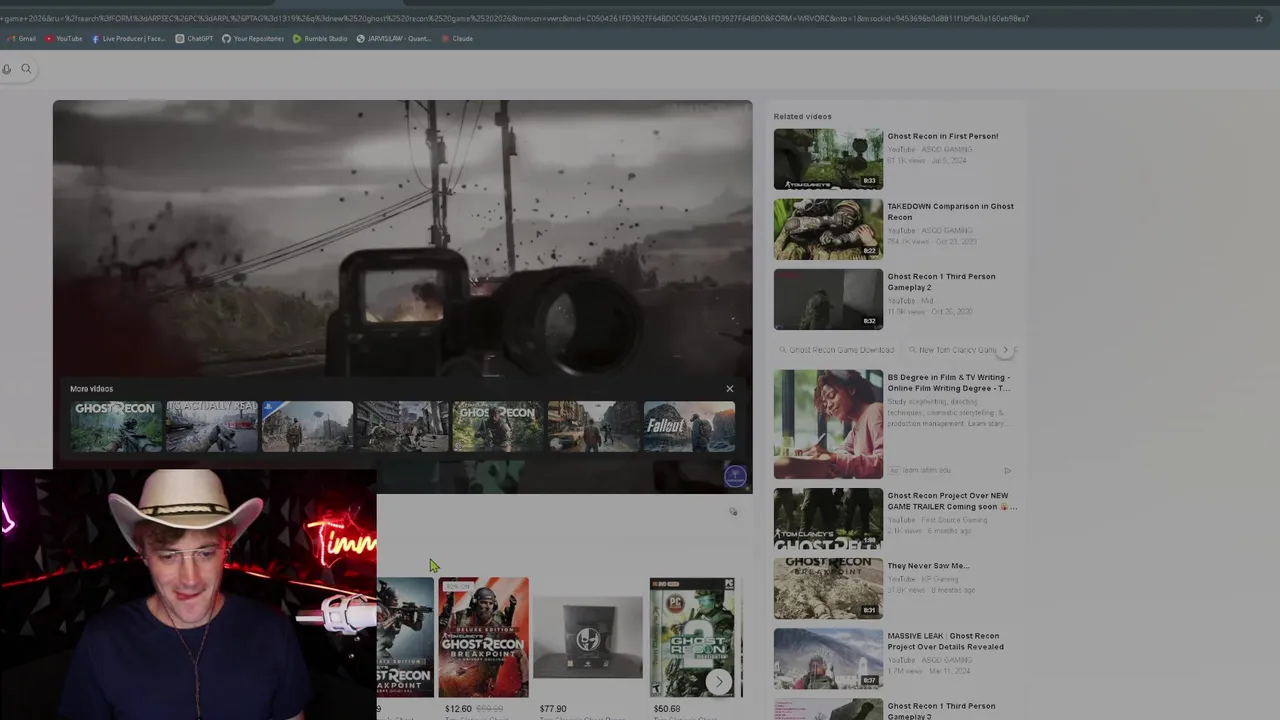This screenshot has width=1280, height=720.
Task: Open the Gmail bookmark
Action: coord(22,39)
